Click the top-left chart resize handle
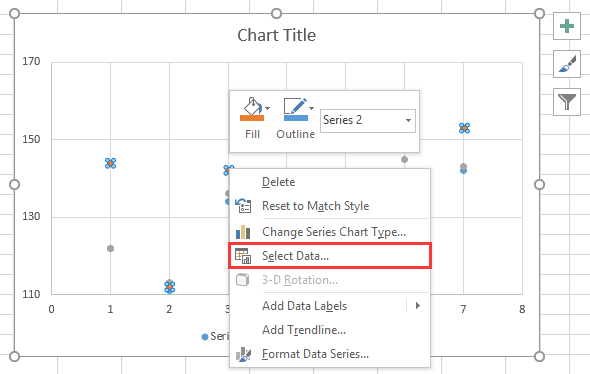This screenshot has height=374, width=590. pos(14,14)
